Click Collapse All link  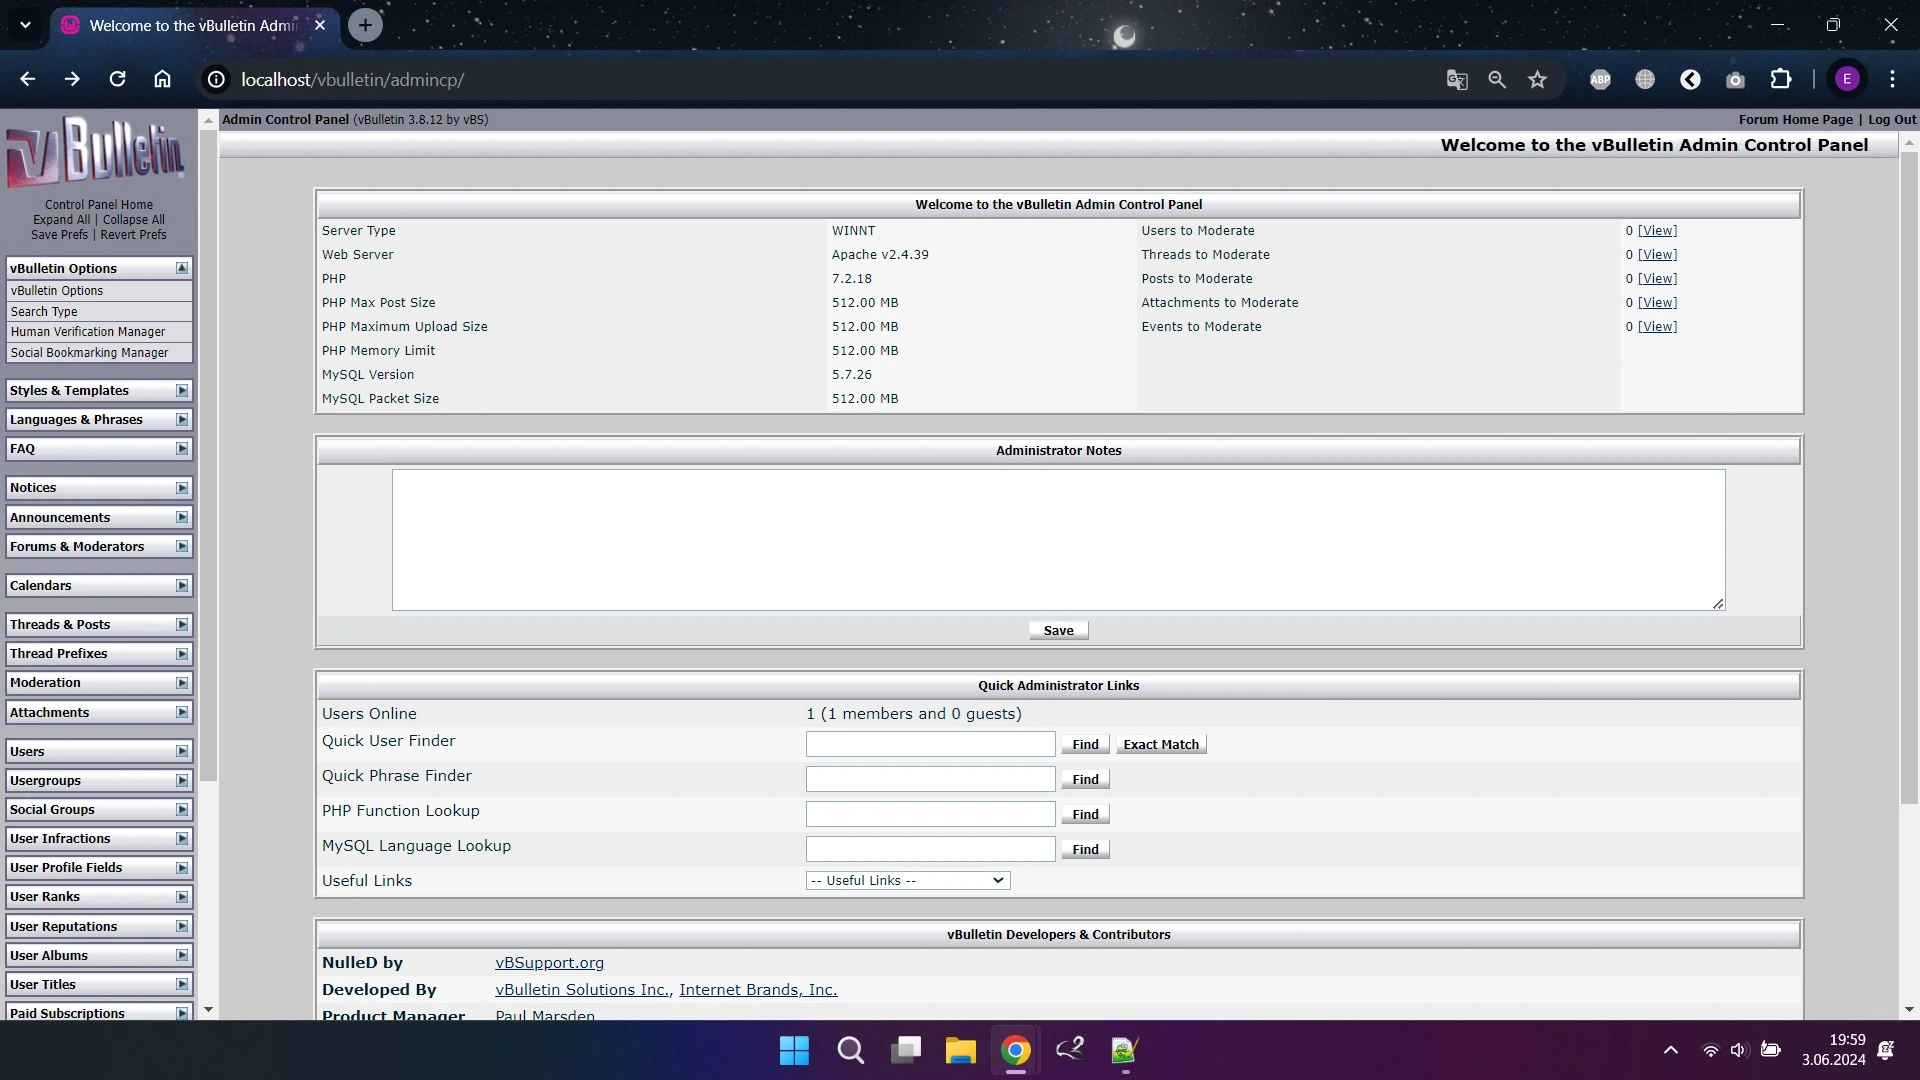pyautogui.click(x=134, y=219)
